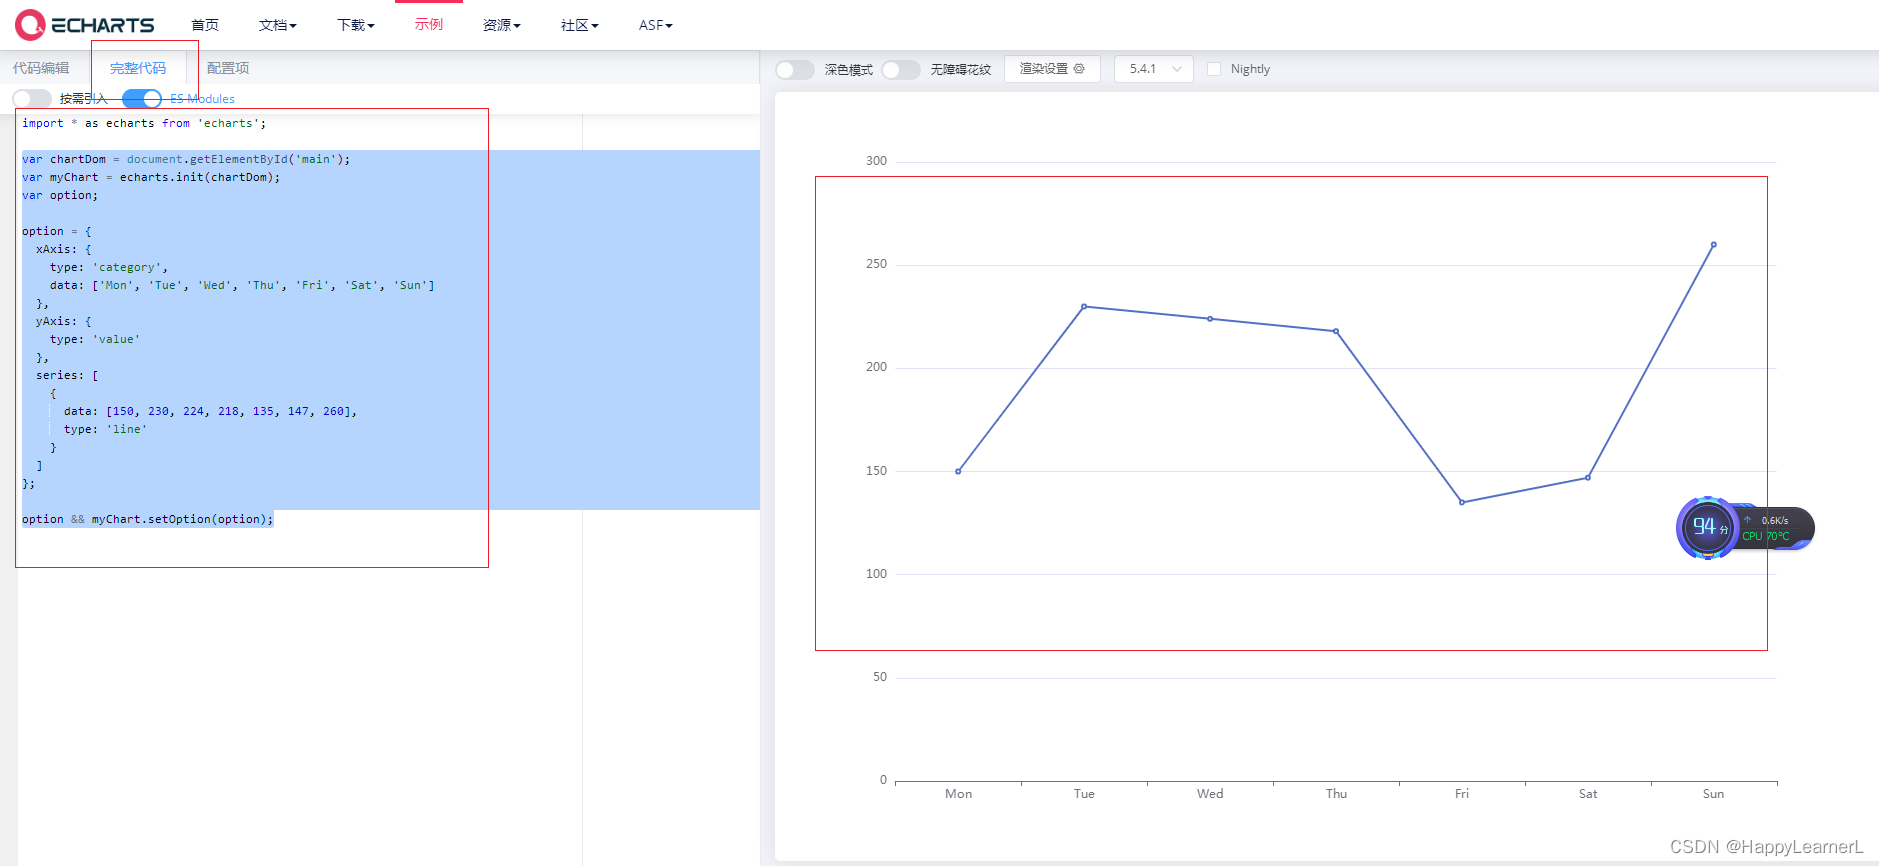This screenshot has width=1879, height=866.
Task: Expand the ASF menu
Action: coord(656,25)
